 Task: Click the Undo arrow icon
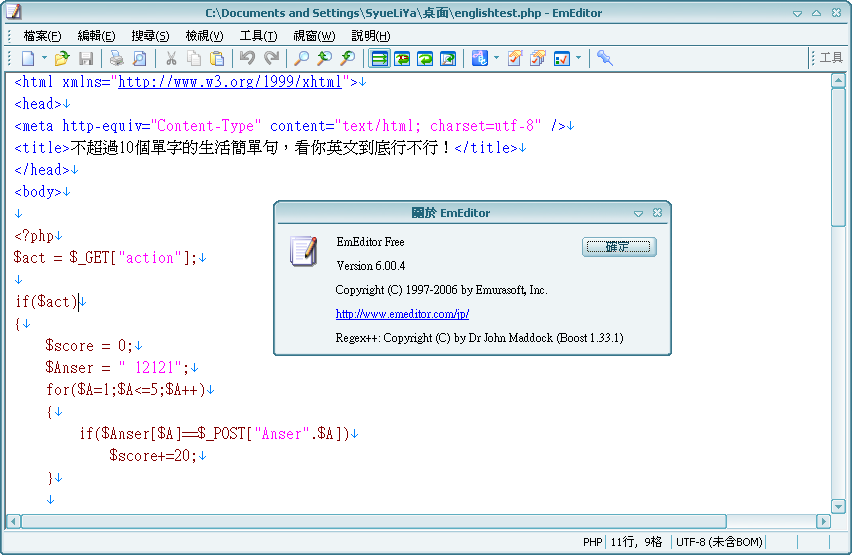click(x=247, y=58)
